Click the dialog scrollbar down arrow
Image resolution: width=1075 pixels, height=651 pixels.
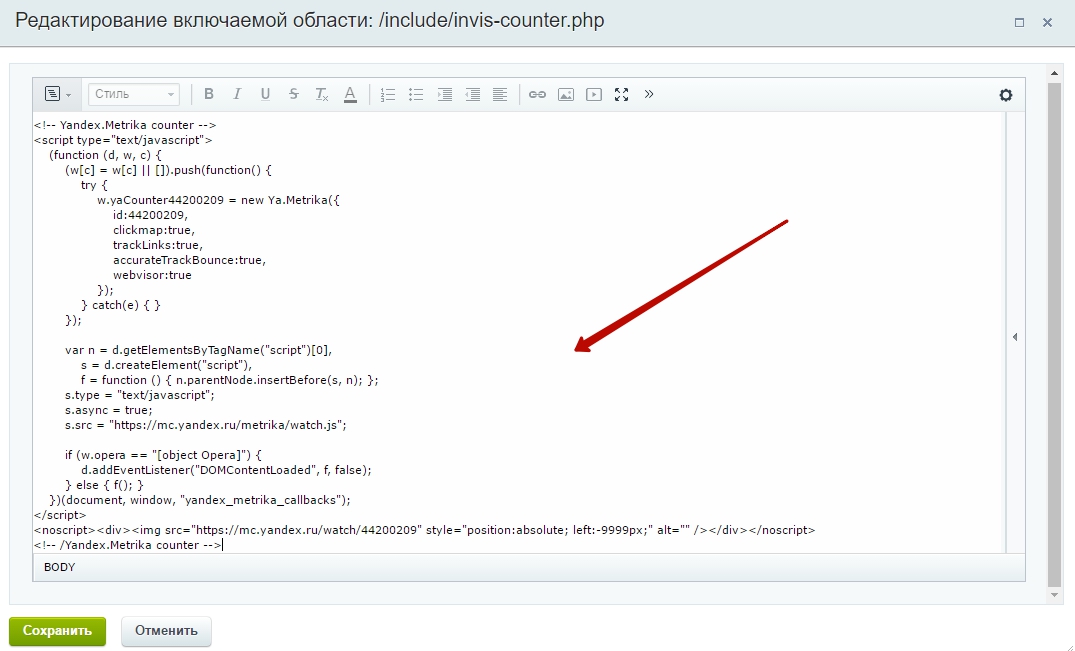pos(1054,595)
